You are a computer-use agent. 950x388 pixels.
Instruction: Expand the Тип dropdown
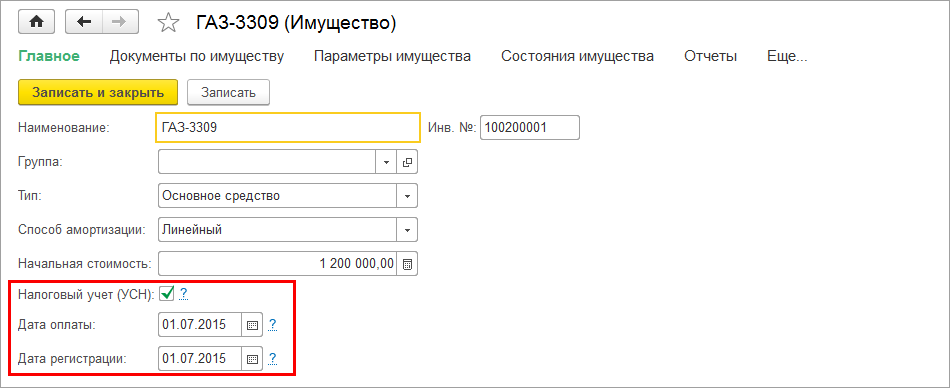click(407, 196)
